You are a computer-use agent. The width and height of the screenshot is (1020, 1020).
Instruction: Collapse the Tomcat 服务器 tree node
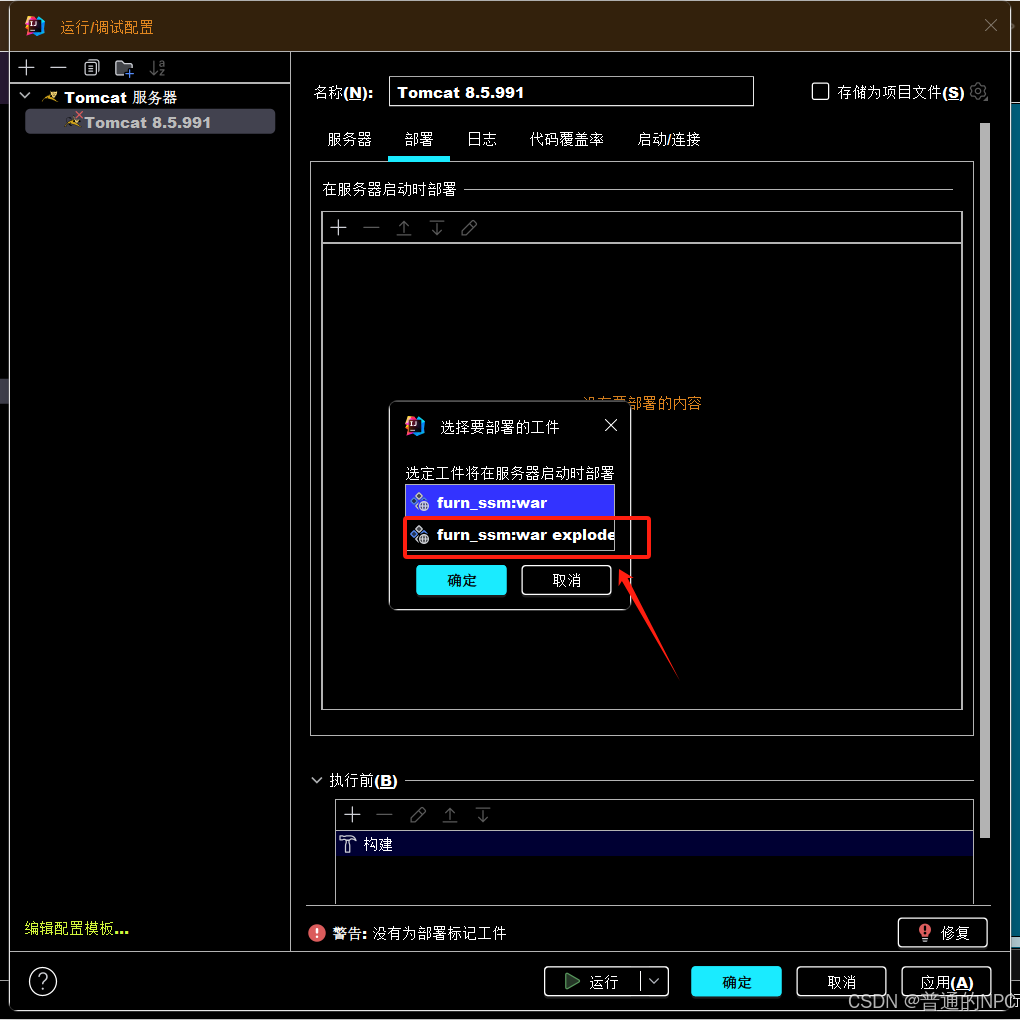click(x=25, y=96)
